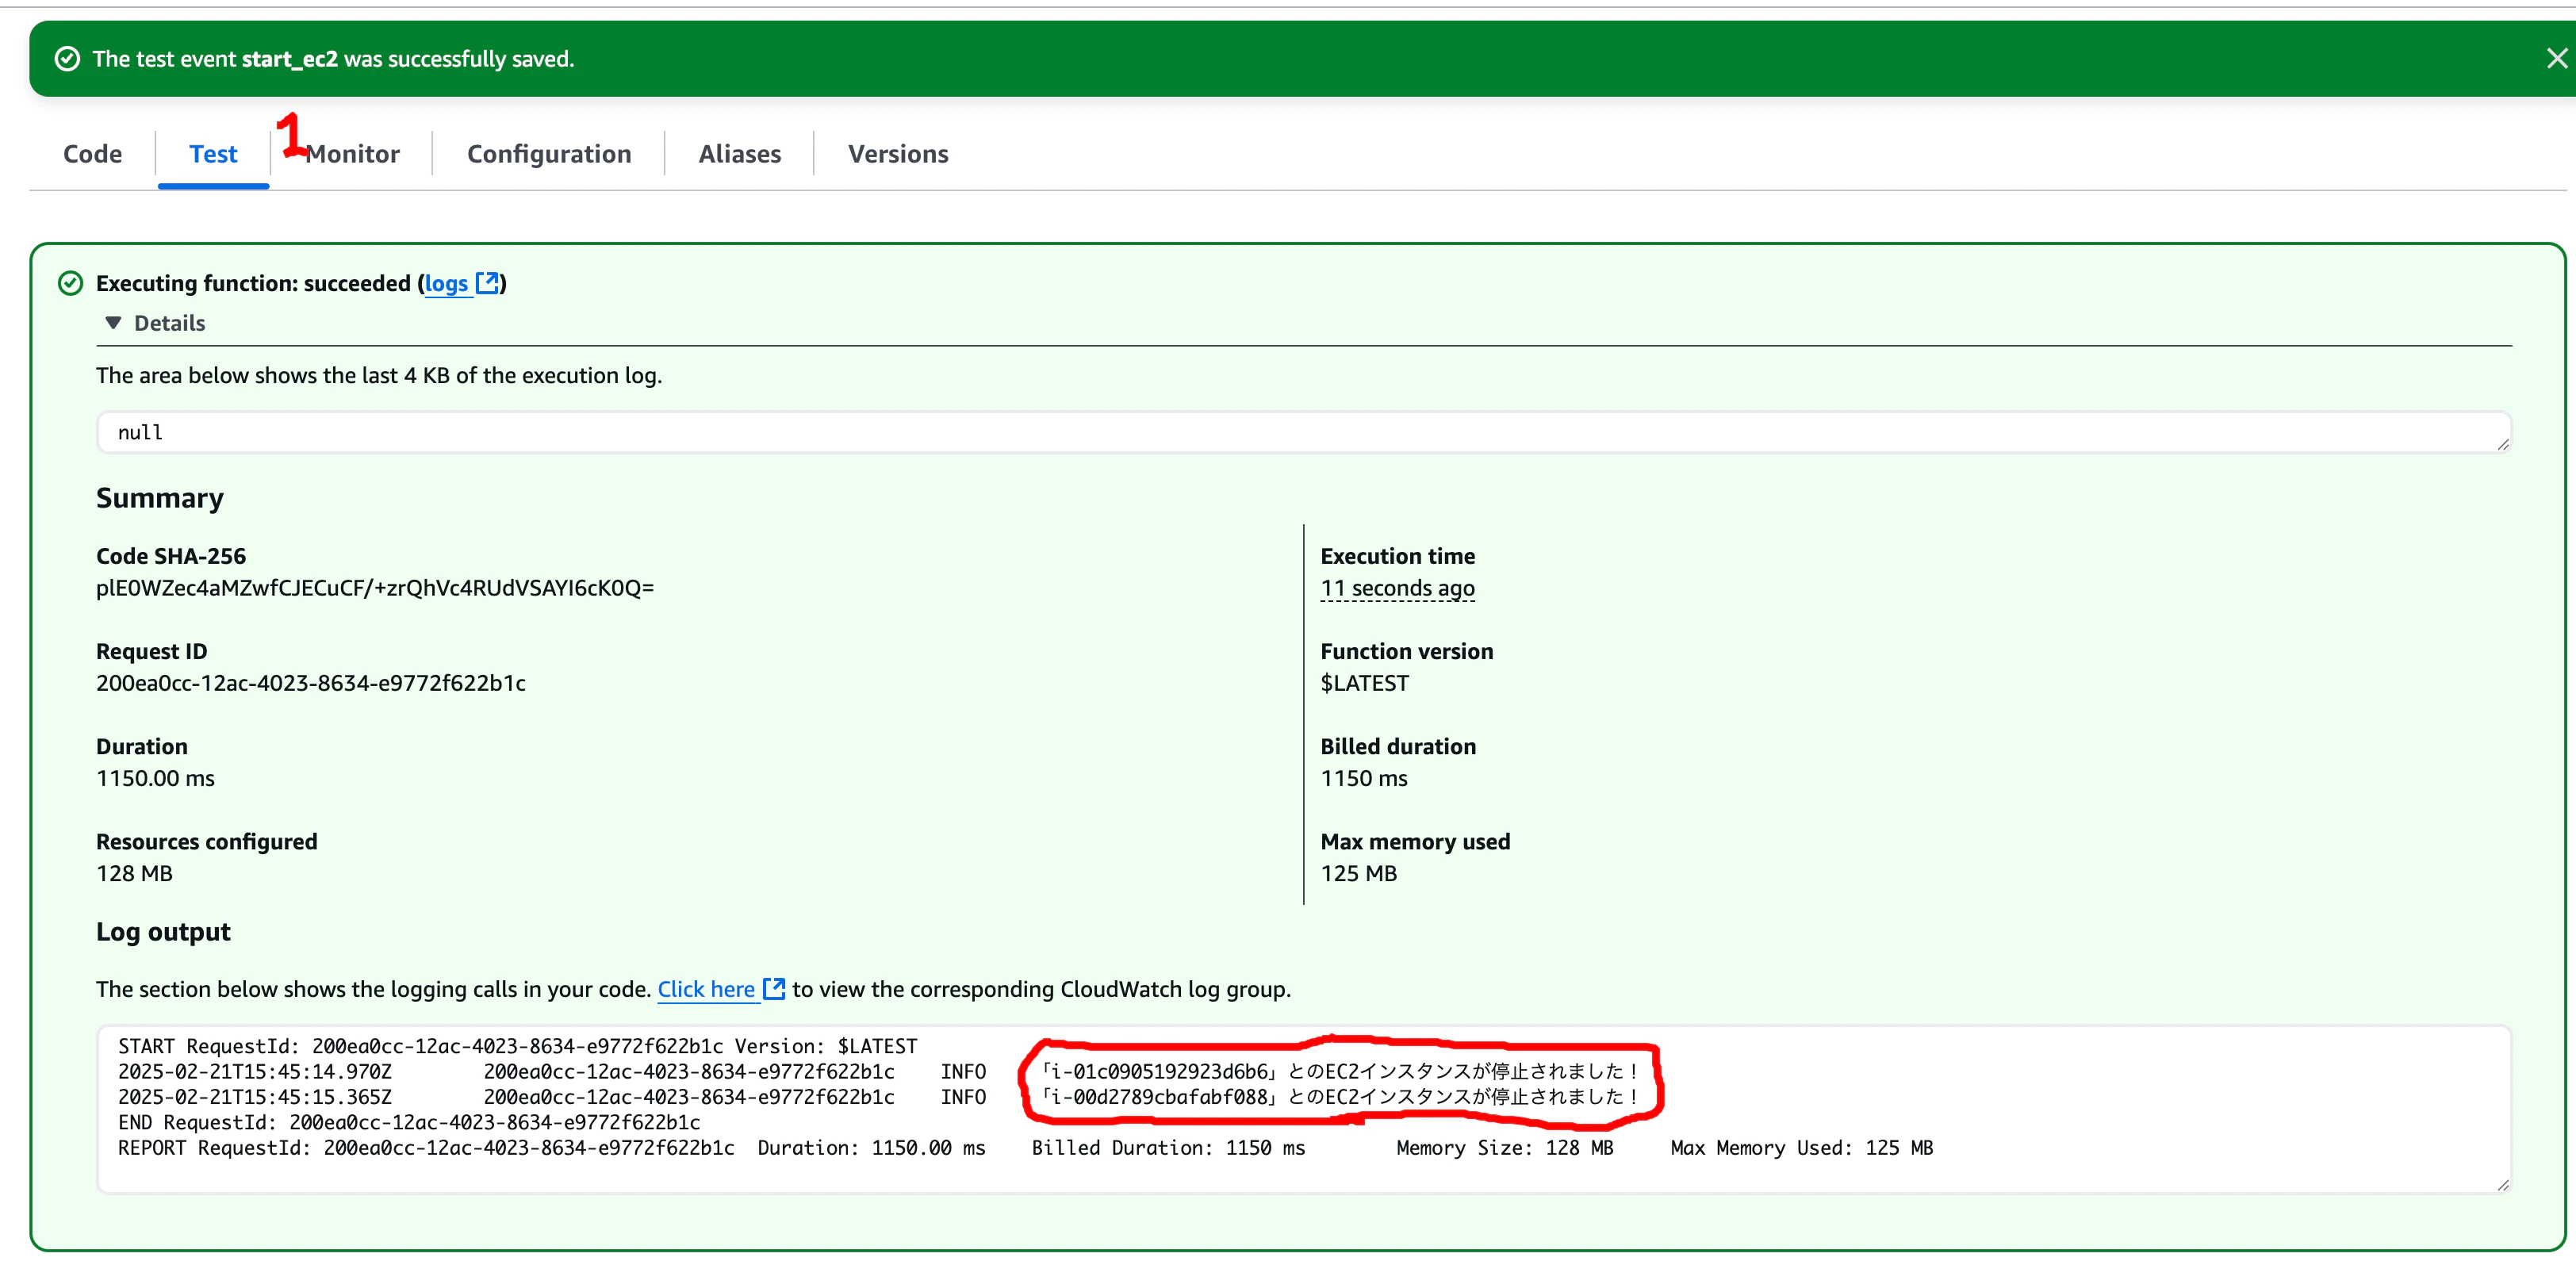Open the Versions tab
Viewport: 2576px width, 1261px height.
coord(898,154)
